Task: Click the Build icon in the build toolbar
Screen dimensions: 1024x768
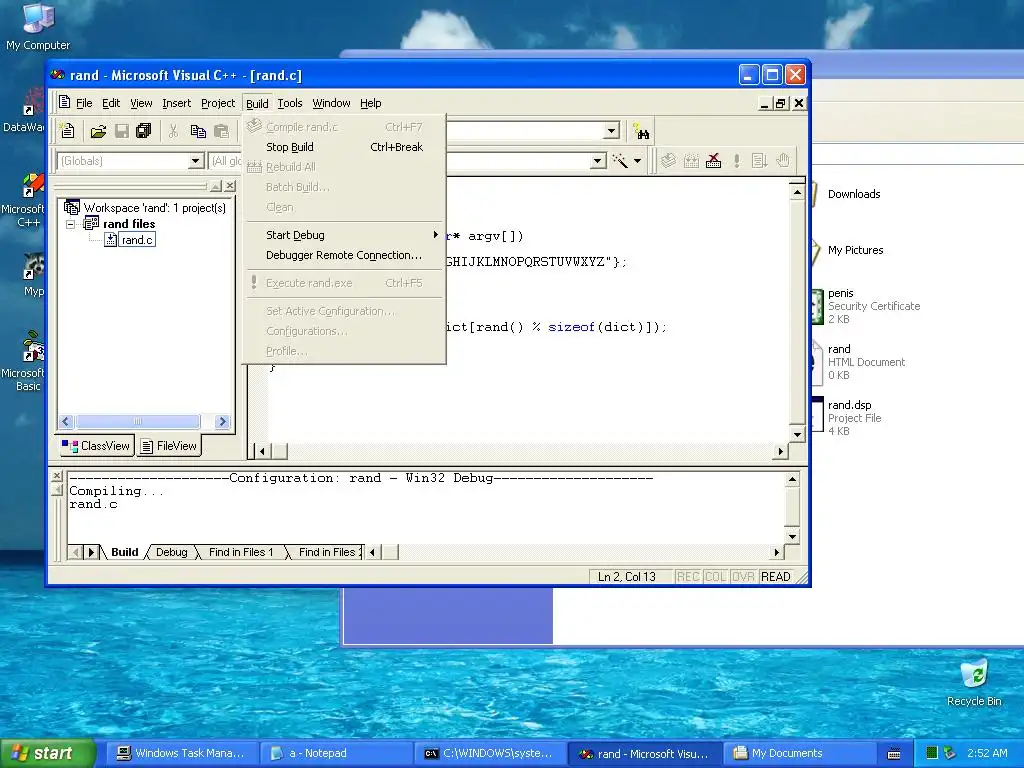Action: 691,161
